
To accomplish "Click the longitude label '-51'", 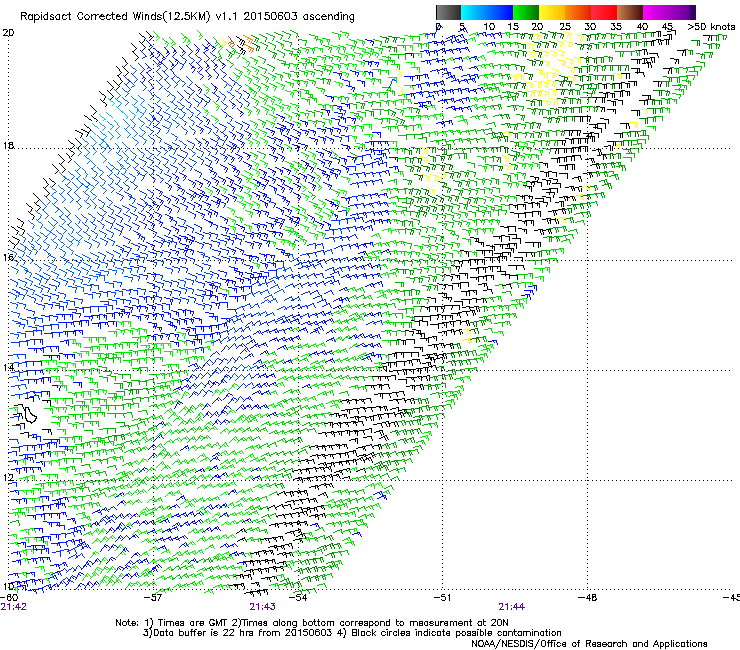I will click(442, 597).
